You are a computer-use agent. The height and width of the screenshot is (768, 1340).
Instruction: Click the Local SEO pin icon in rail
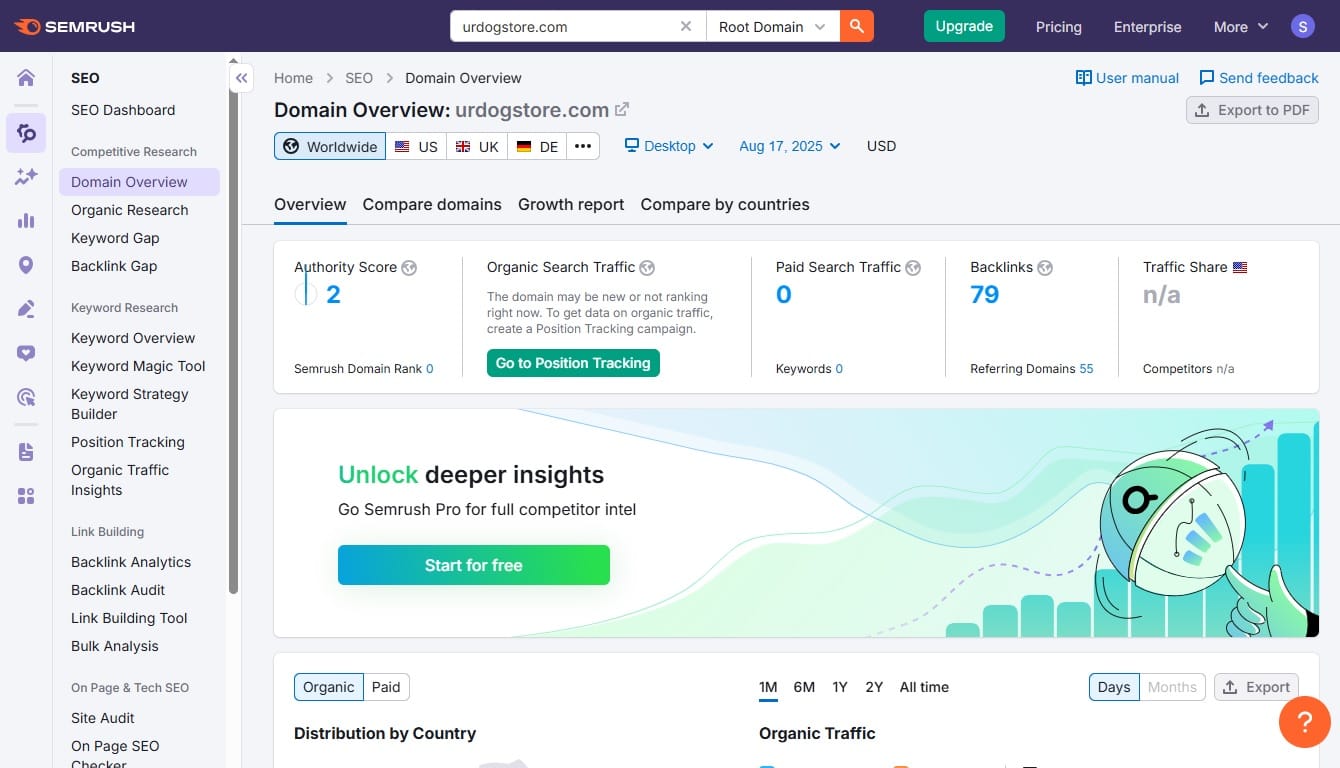26,265
